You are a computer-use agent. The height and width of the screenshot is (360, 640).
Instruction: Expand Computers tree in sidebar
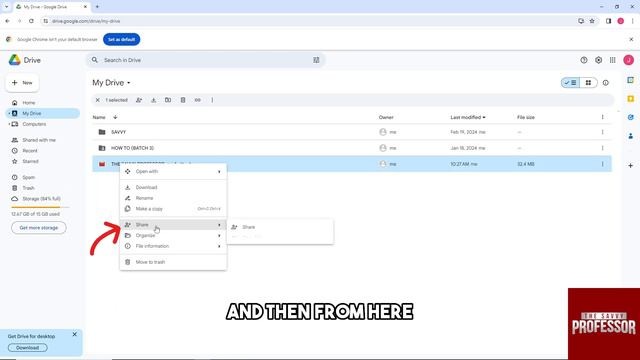(x=9, y=124)
